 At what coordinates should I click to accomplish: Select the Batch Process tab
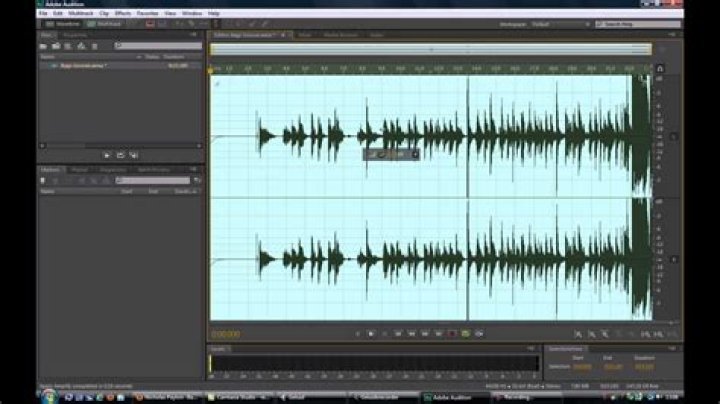[154, 170]
